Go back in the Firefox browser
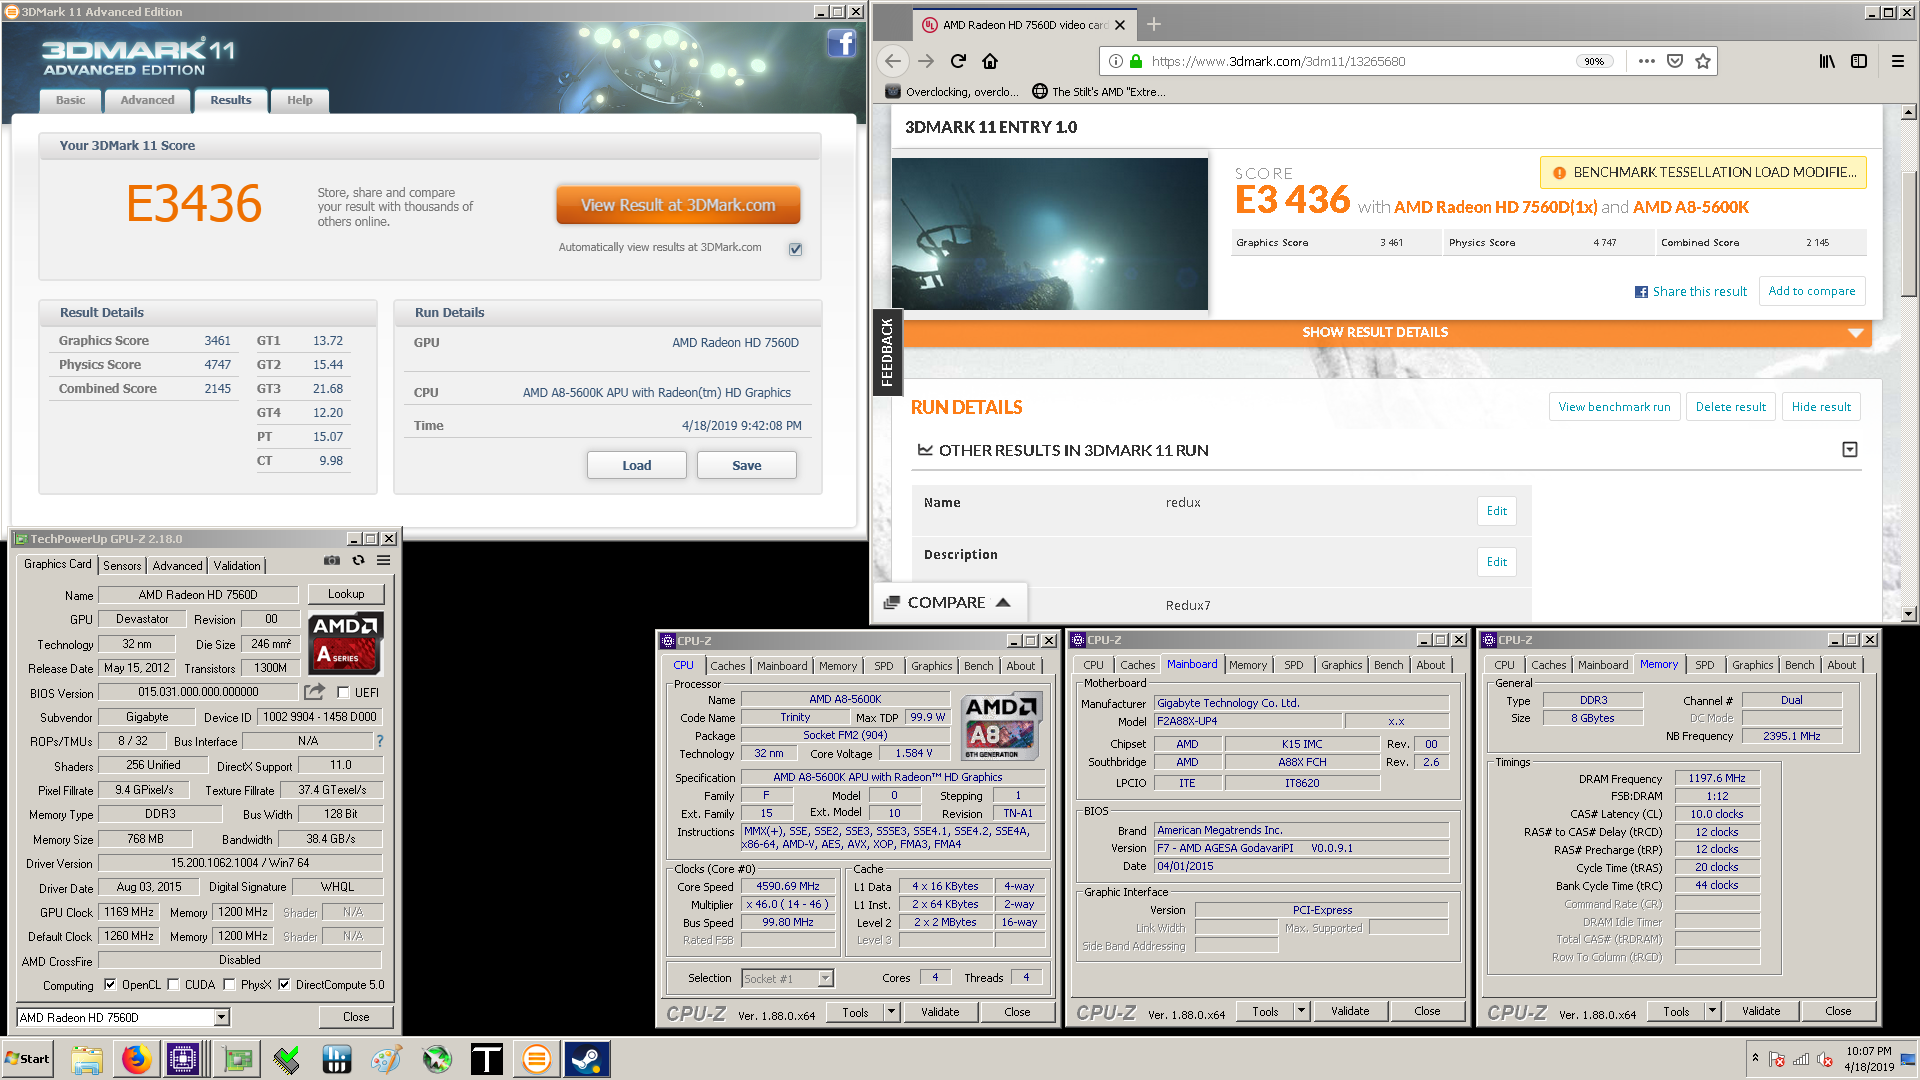Screen dimensions: 1920x1080 893,61
